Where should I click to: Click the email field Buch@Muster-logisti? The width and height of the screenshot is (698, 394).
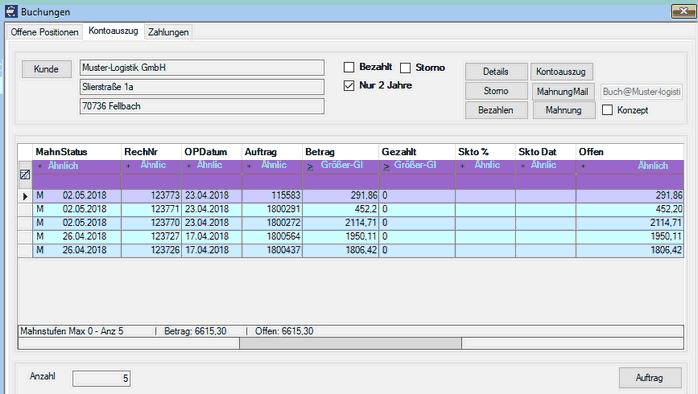[x=641, y=92]
